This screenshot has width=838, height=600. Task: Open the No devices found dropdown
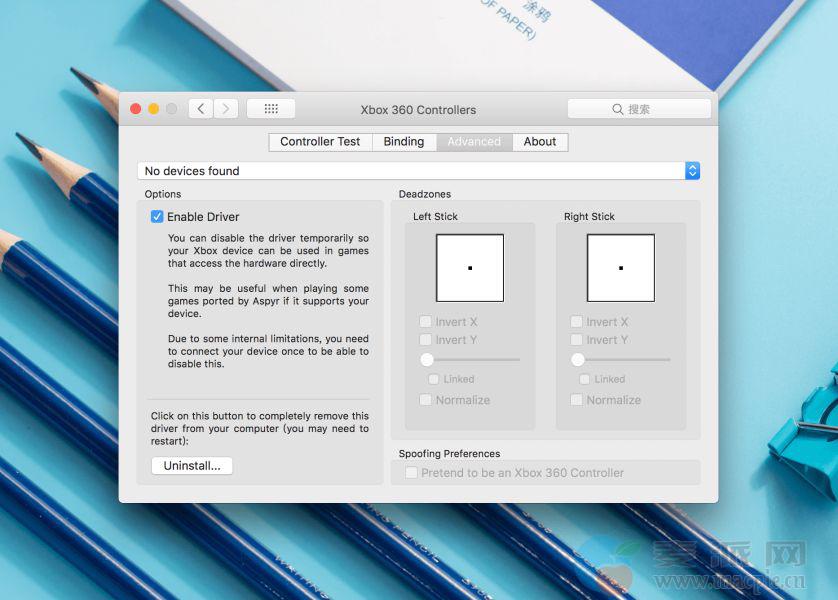point(410,171)
